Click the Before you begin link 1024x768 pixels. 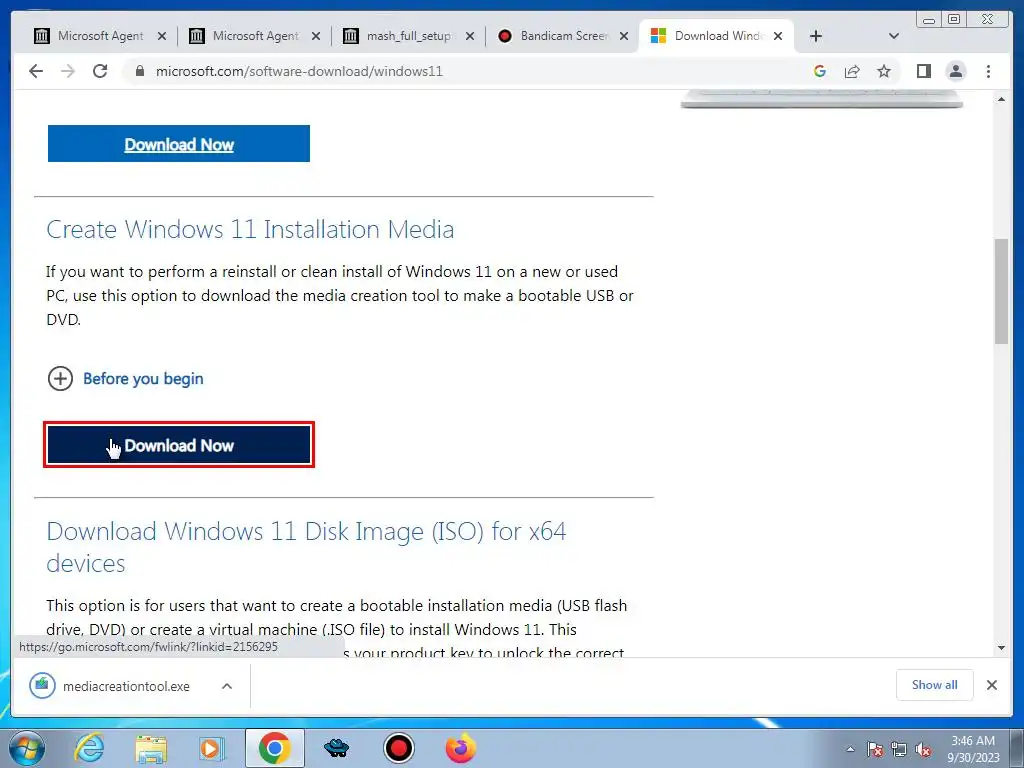pyautogui.click(x=143, y=378)
